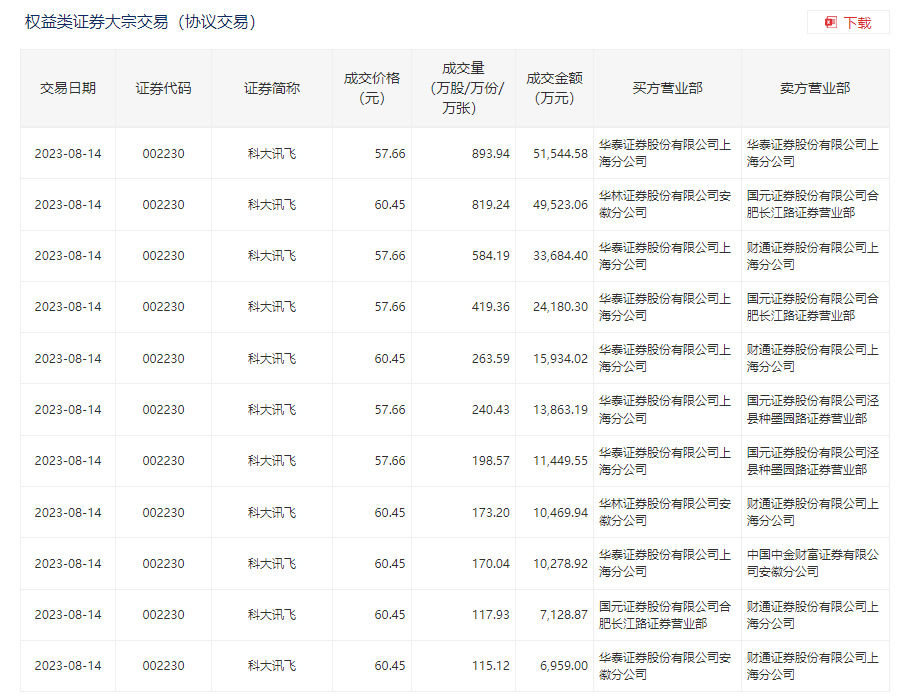The width and height of the screenshot is (903, 696).
Task: Click the 成交金额(万元) column header
Action: [554, 88]
